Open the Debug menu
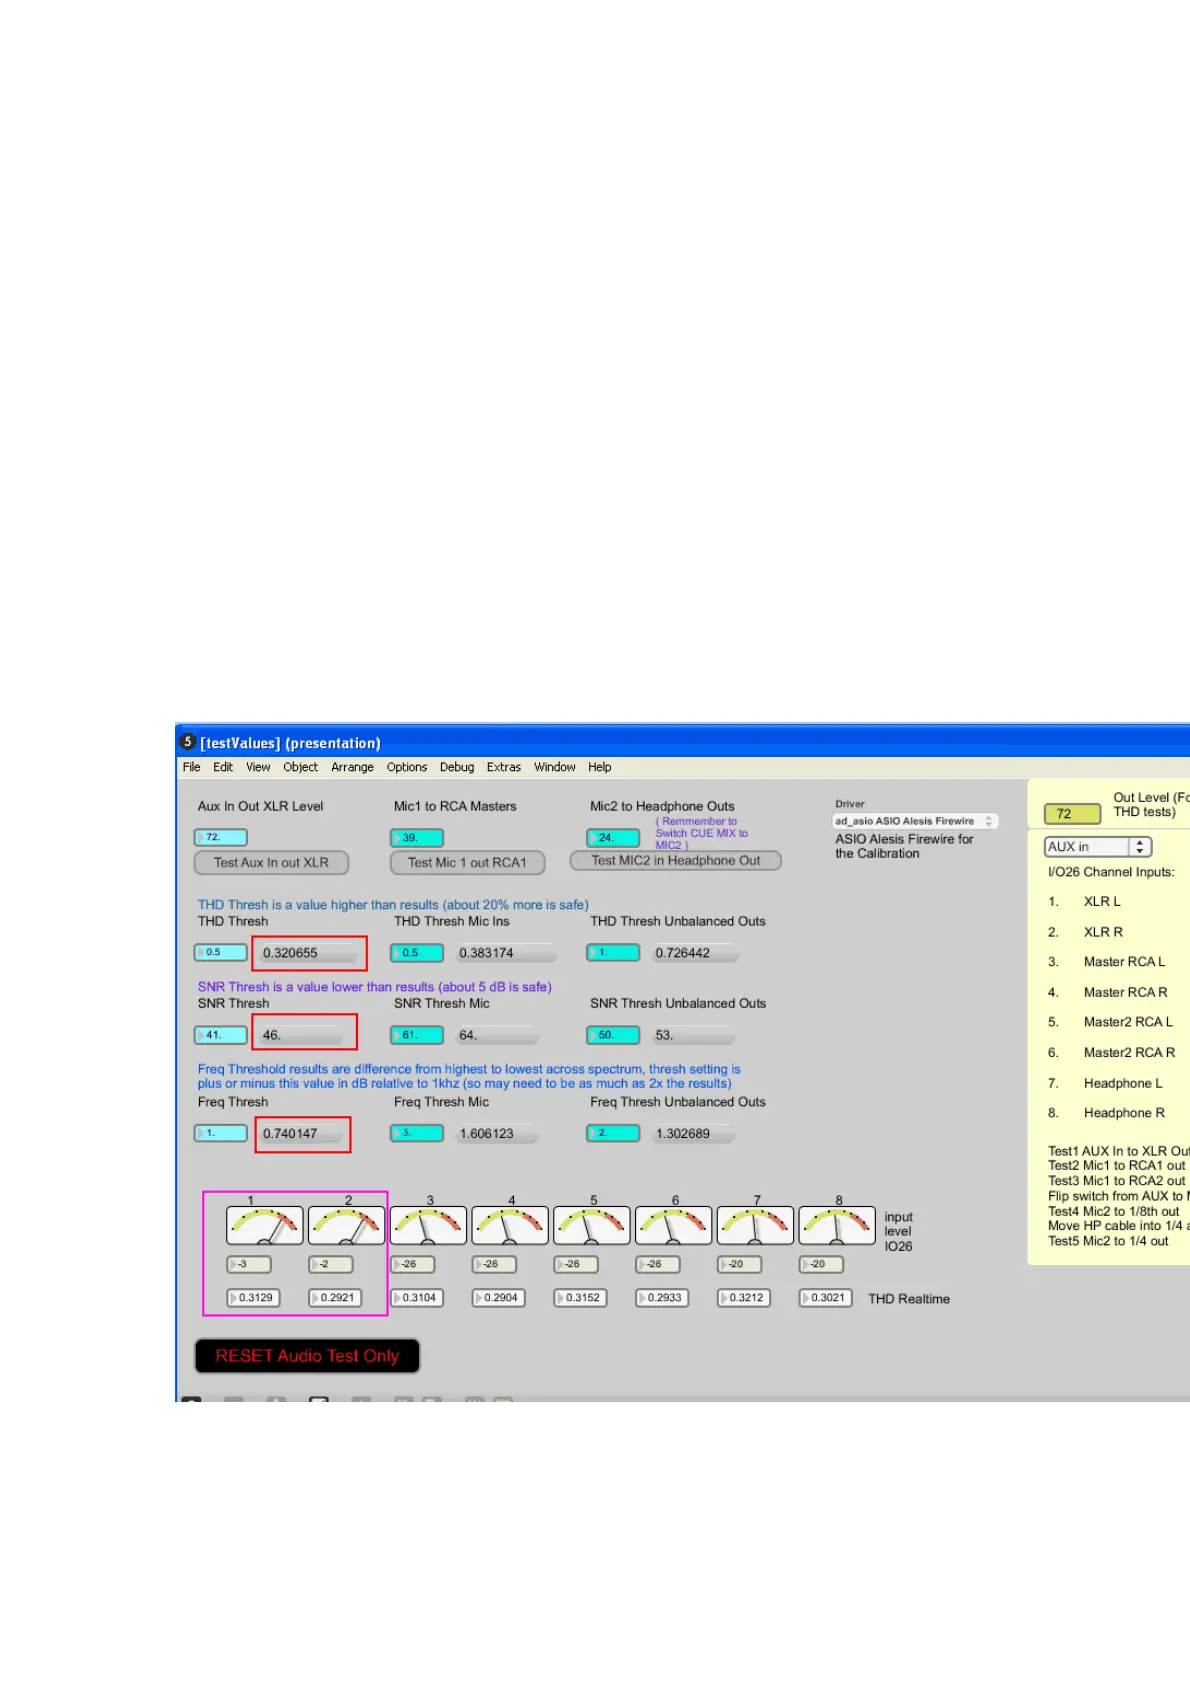The width and height of the screenshot is (1190, 1684). (457, 767)
